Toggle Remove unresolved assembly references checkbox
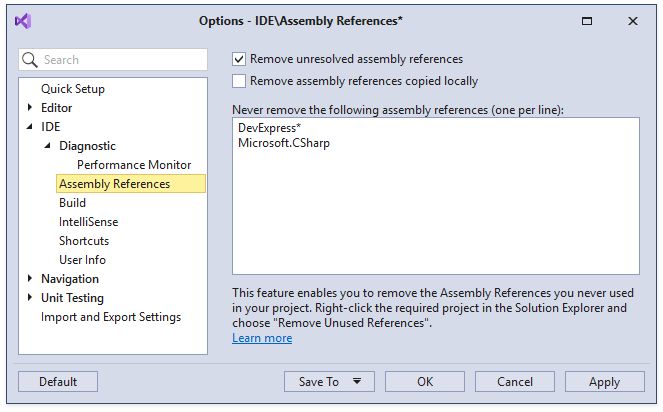This screenshot has height=412, width=663. click(239, 59)
